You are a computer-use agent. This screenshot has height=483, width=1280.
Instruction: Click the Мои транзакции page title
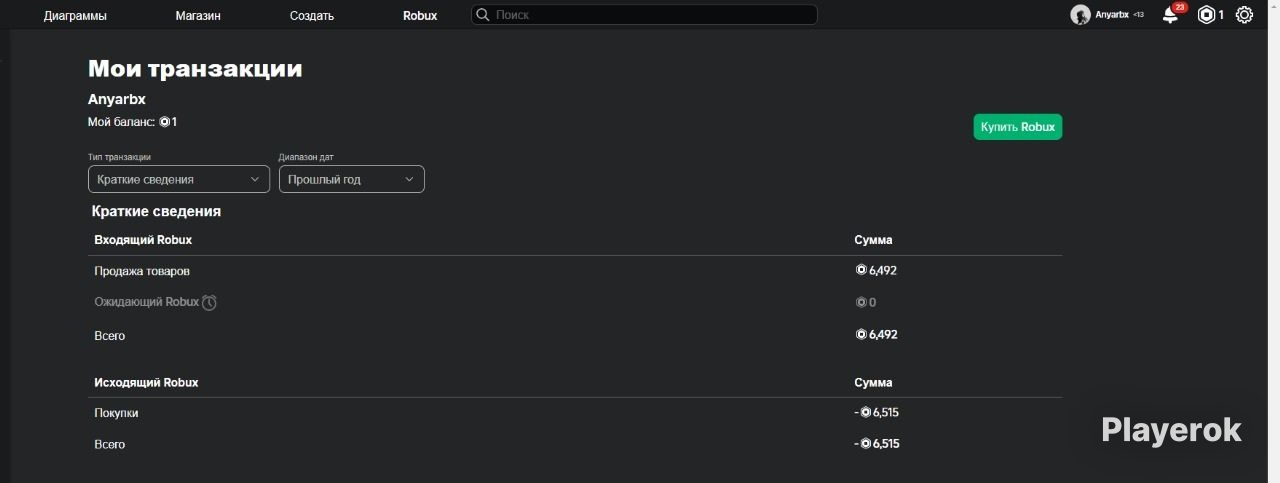click(195, 69)
